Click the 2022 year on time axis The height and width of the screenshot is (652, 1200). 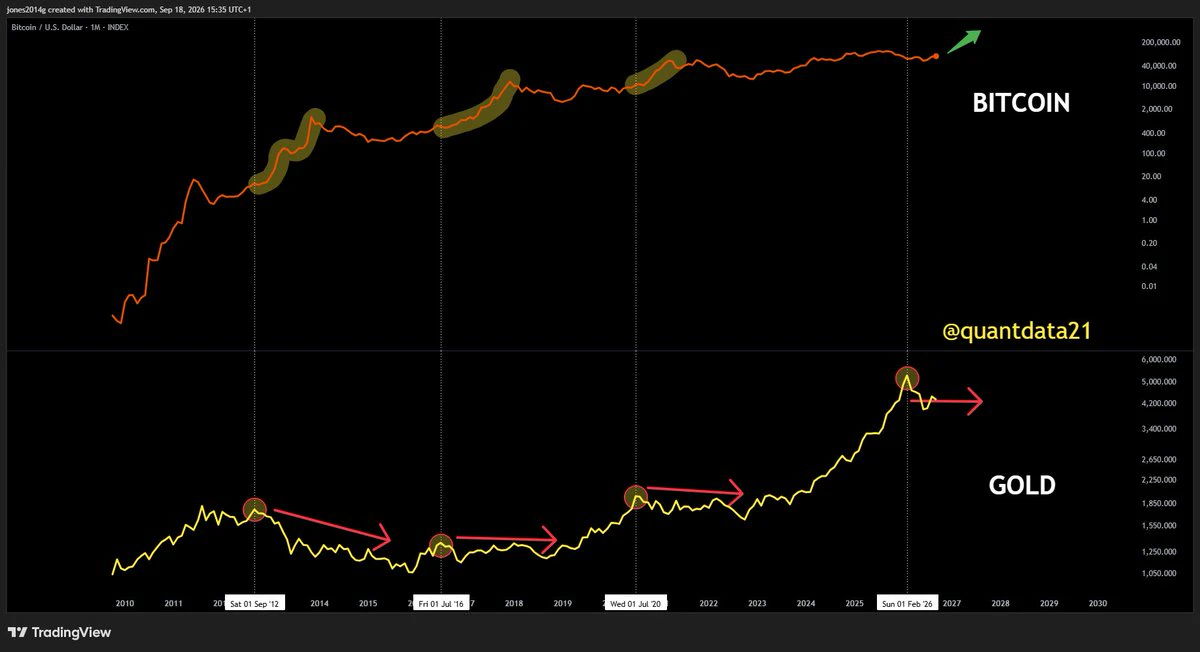click(x=709, y=604)
